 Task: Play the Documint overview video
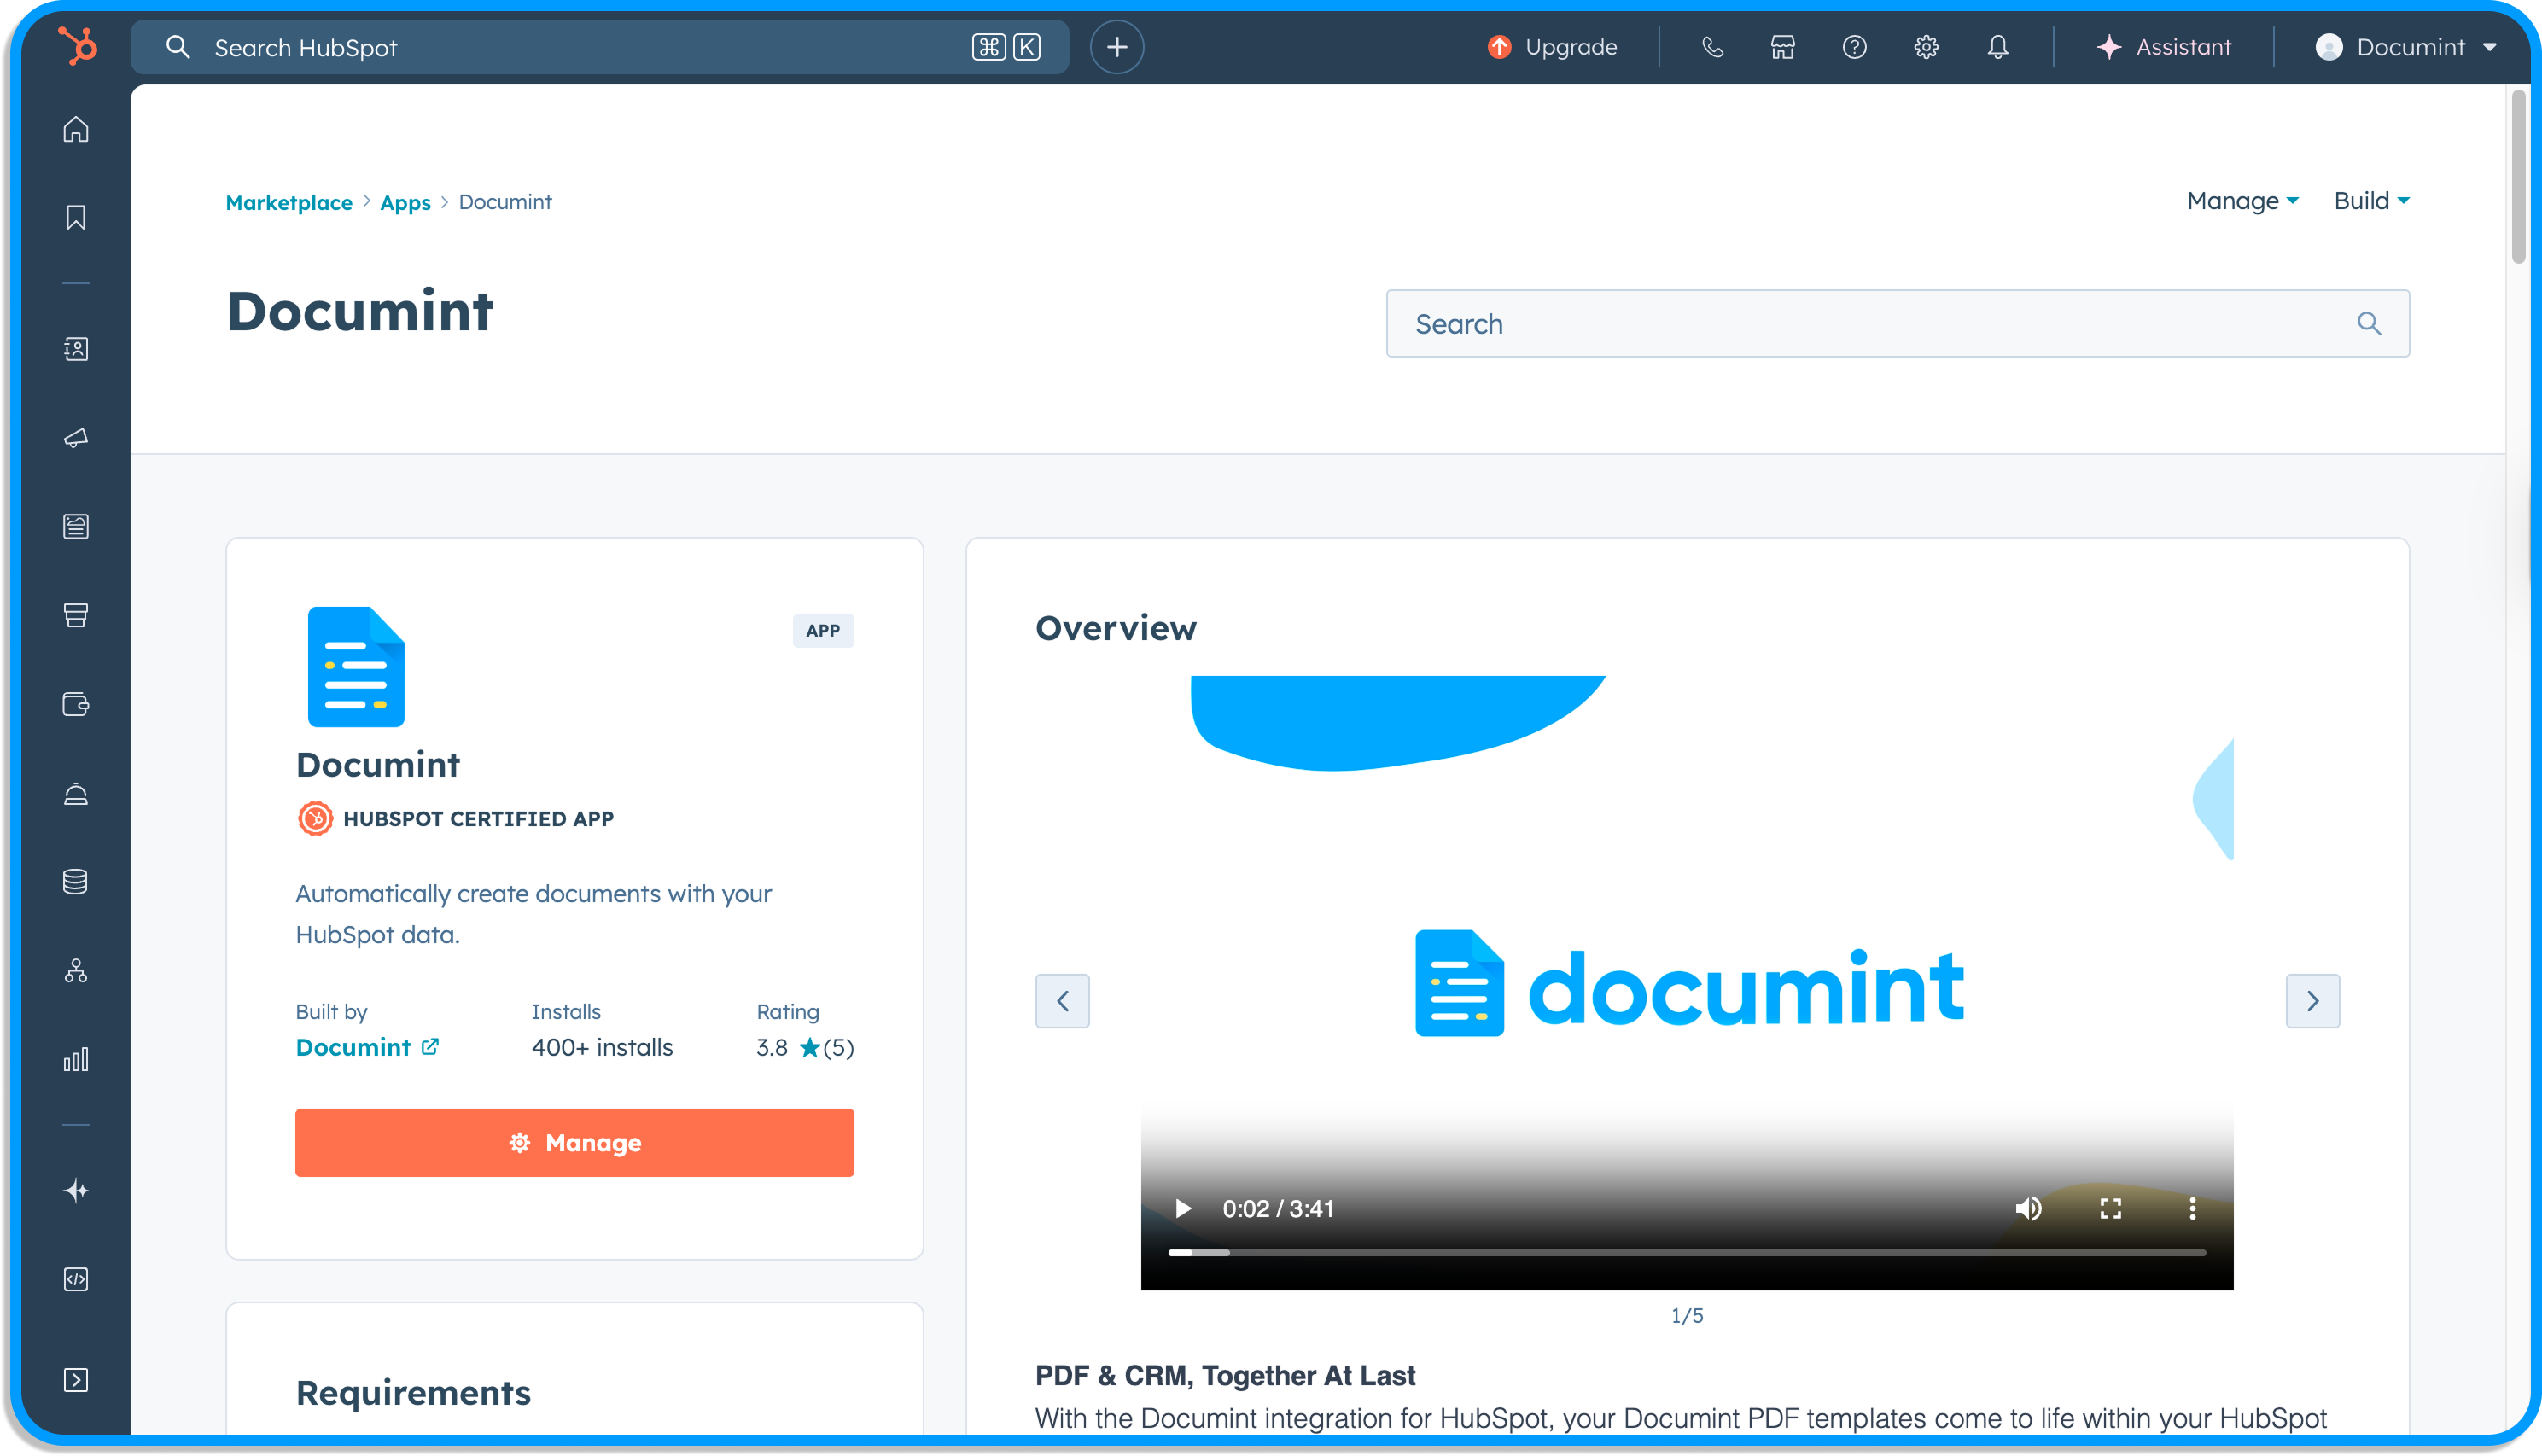1183,1208
